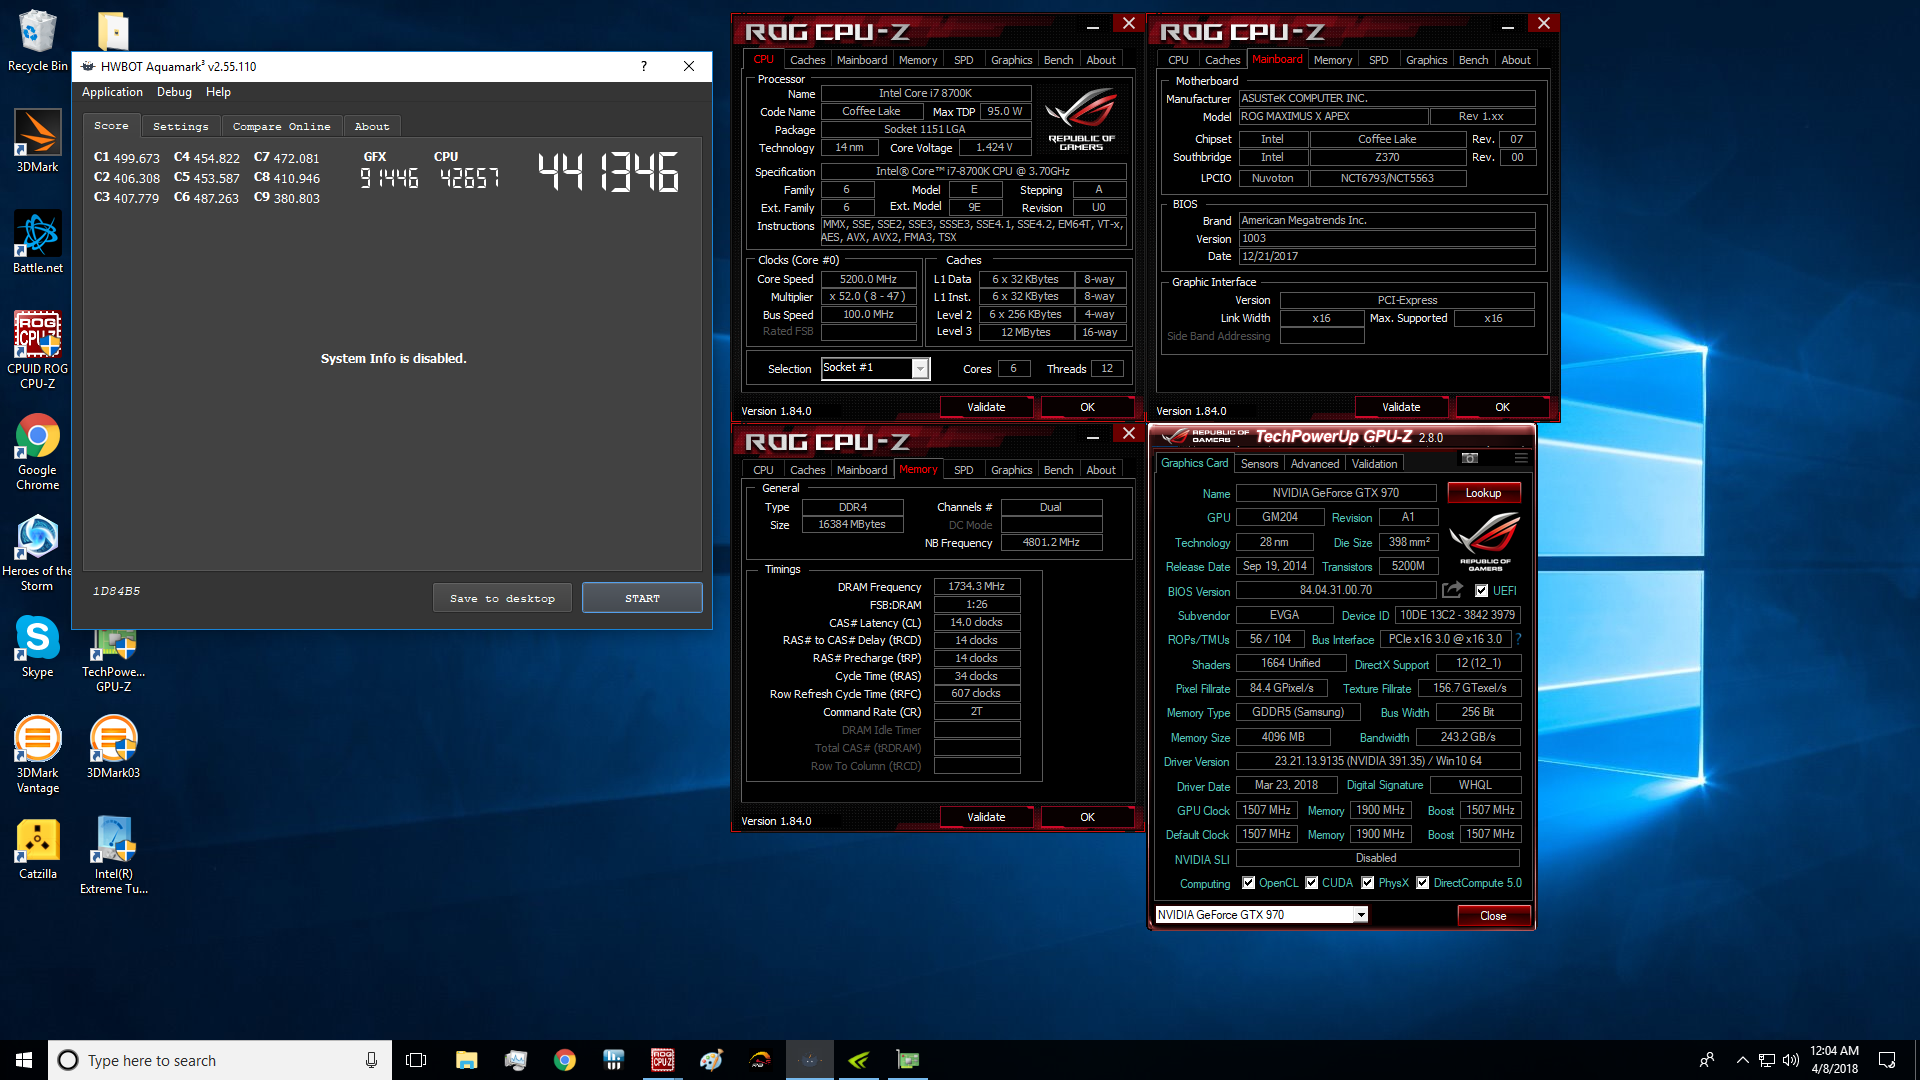Click the BIOS export share icon in GPU-Z
Image resolution: width=1920 pixels, height=1080 pixels.
click(x=1452, y=590)
